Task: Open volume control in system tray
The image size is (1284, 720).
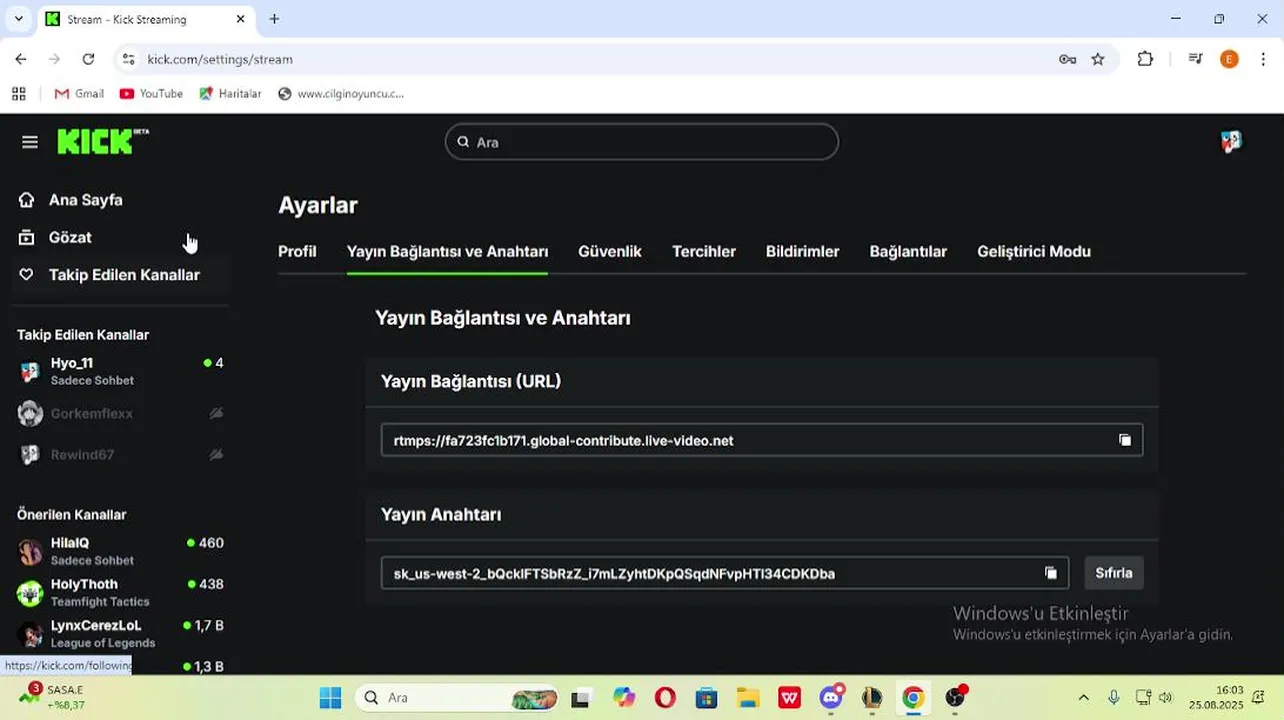Action: (x=1165, y=697)
